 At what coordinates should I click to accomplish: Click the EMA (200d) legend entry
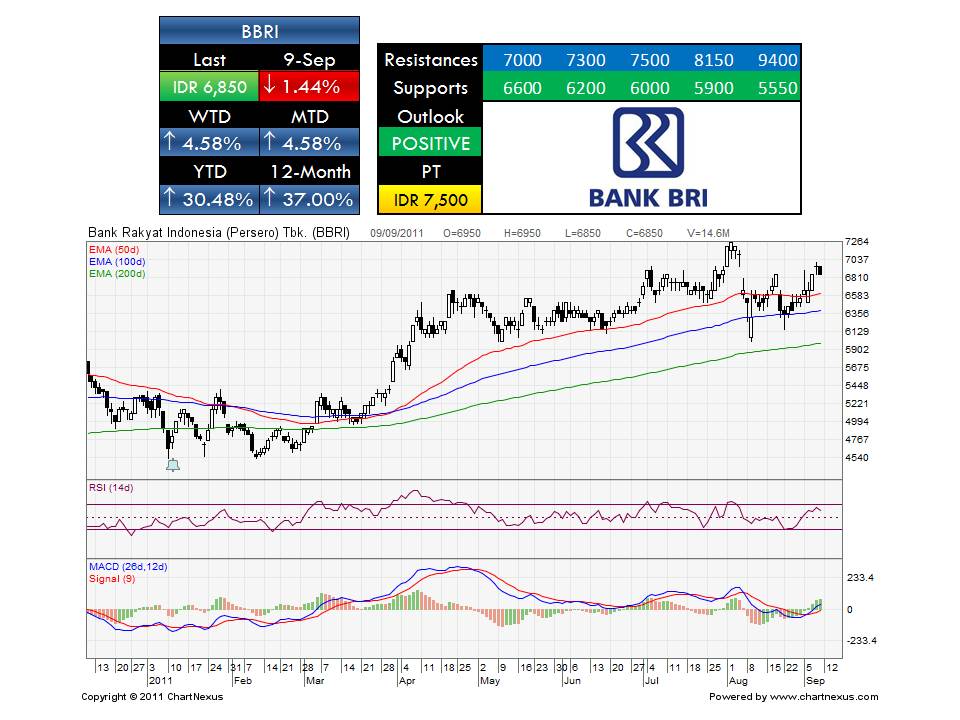tap(117, 274)
